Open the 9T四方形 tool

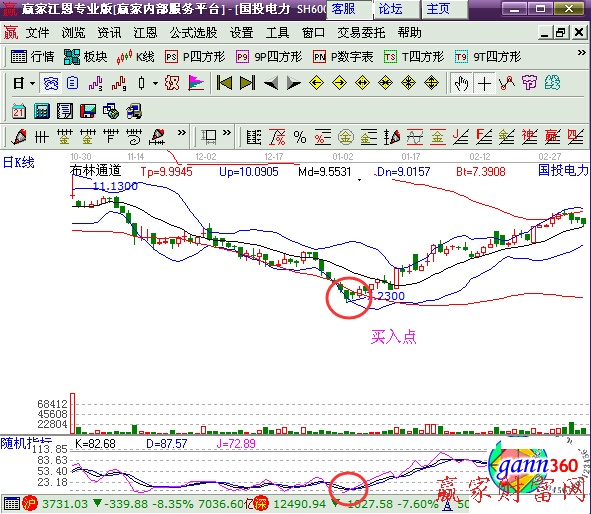pyautogui.click(x=488, y=57)
